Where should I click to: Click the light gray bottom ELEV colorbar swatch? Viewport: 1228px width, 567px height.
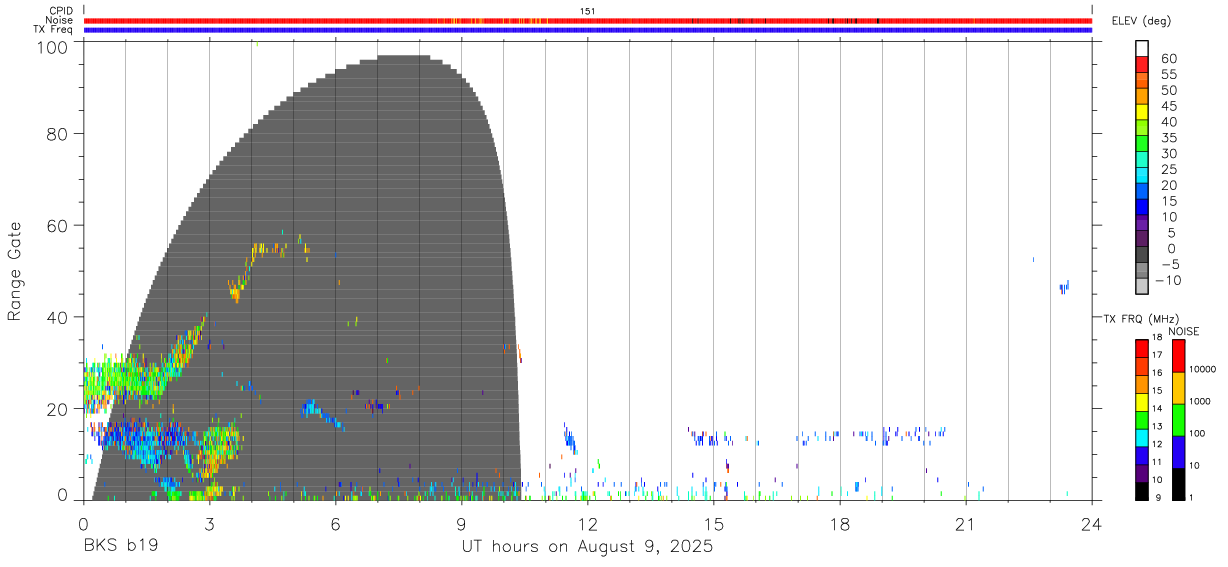pyautogui.click(x=1142, y=287)
